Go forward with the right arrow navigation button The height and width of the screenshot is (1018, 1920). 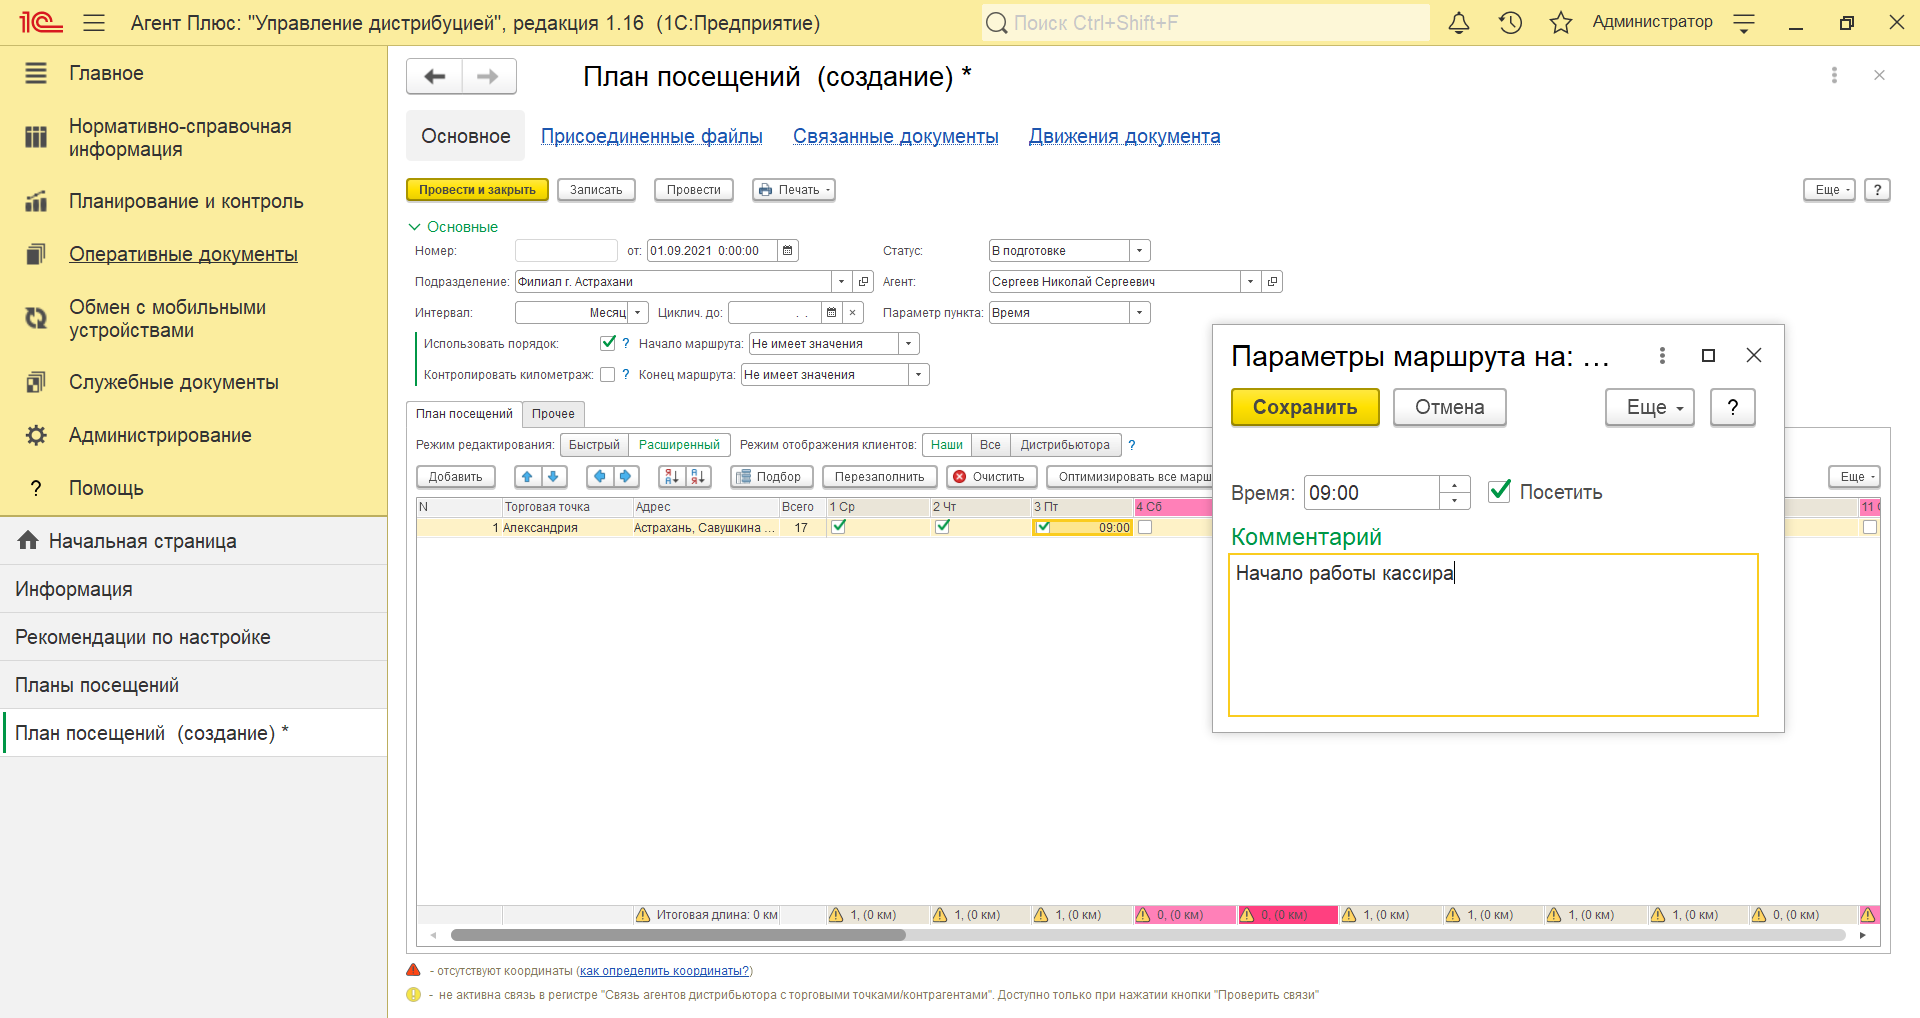tap(488, 76)
